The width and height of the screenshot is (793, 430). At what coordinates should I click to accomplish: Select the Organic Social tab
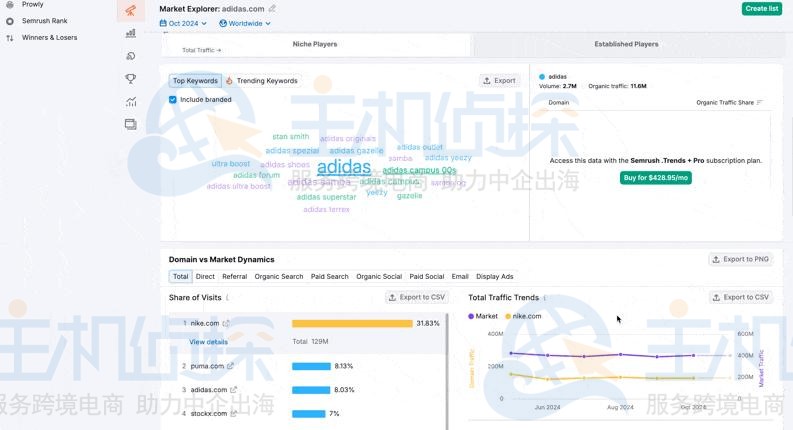tap(379, 277)
